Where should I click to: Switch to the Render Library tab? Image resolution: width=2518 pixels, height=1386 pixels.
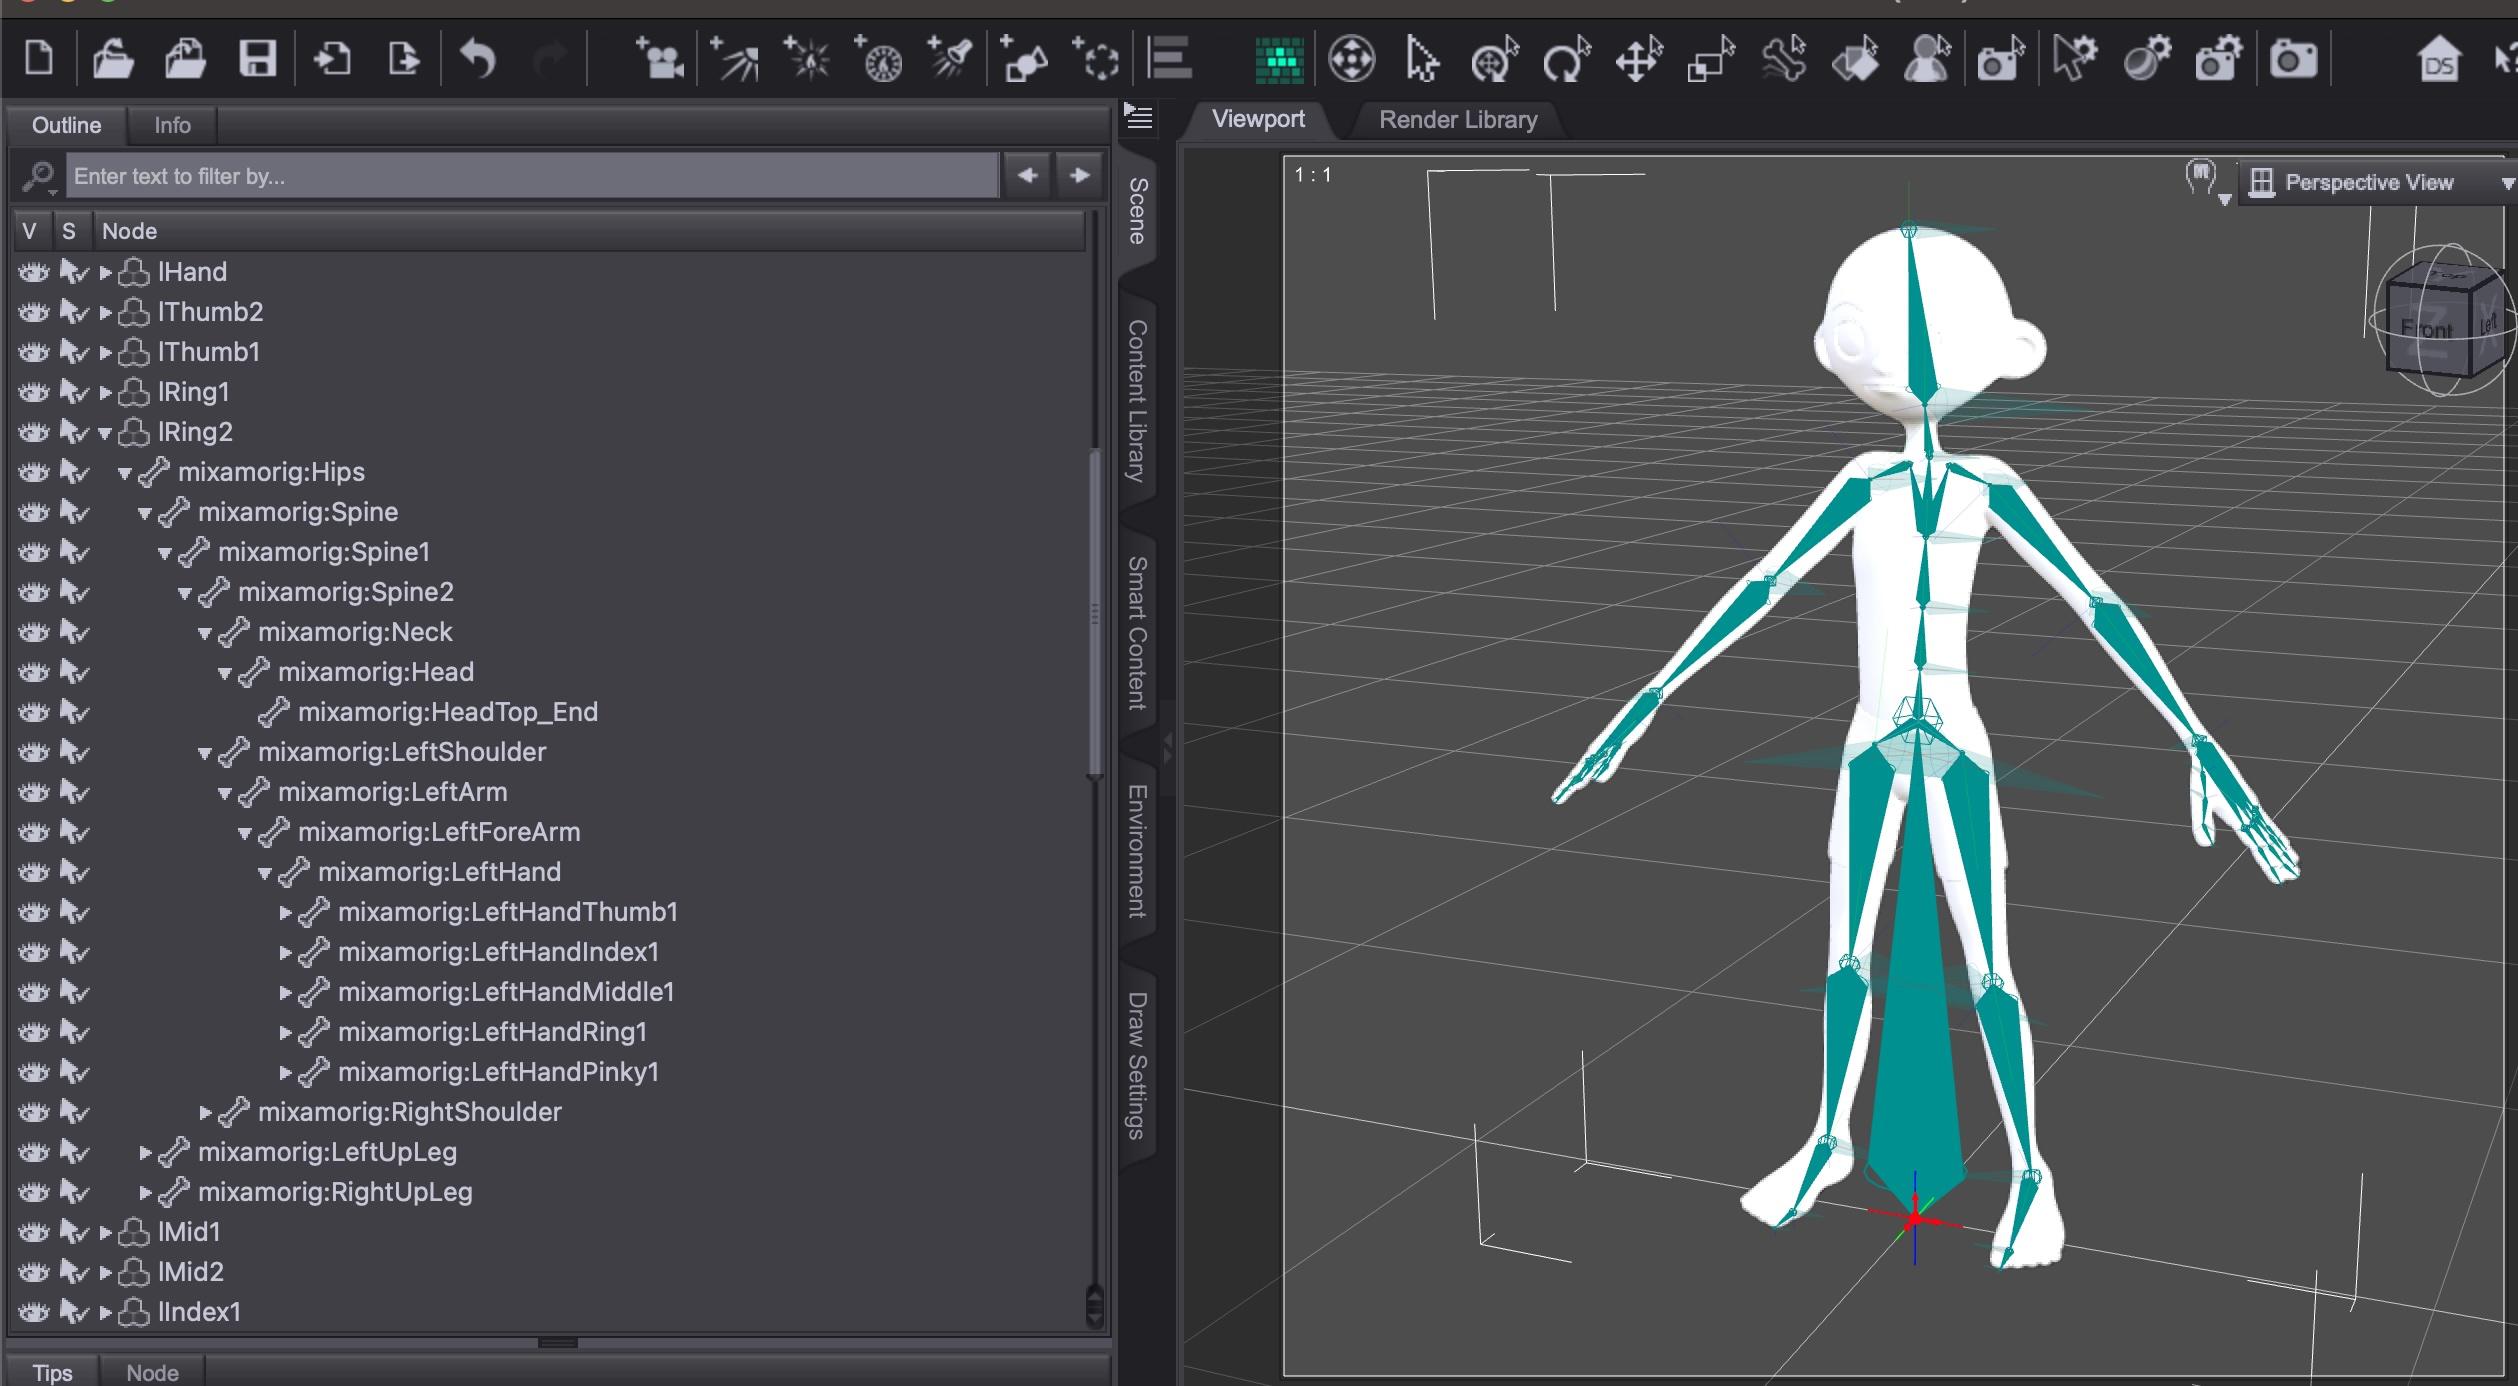1457,120
